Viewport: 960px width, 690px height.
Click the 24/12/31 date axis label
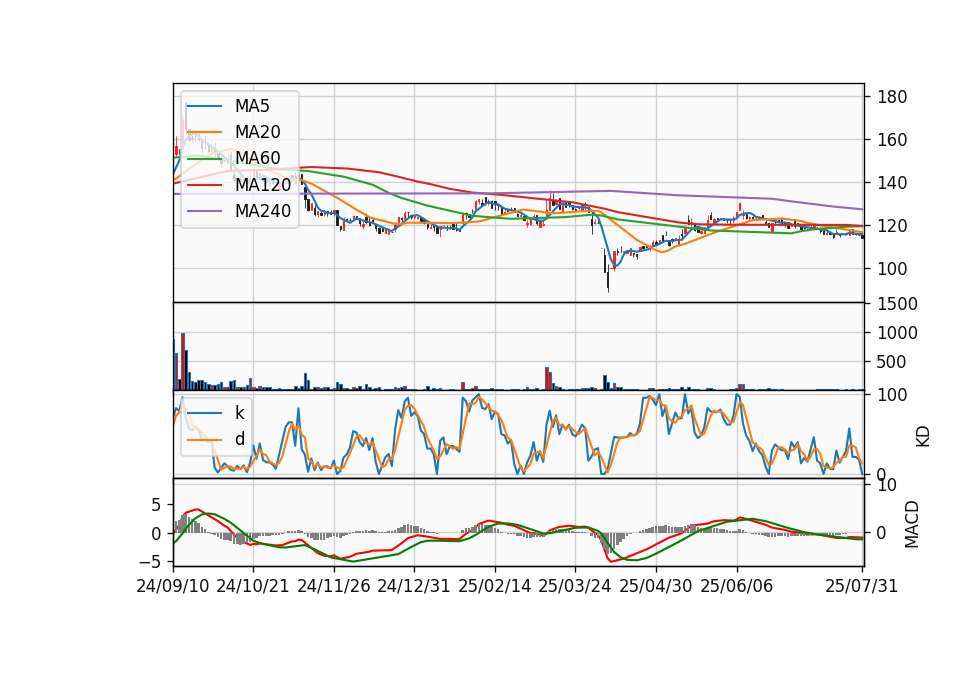coord(414,586)
